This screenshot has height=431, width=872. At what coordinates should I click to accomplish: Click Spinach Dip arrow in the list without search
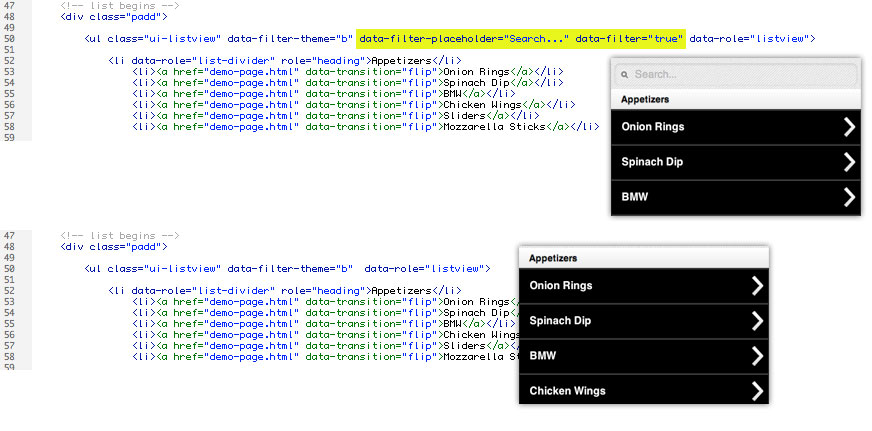click(x=757, y=321)
